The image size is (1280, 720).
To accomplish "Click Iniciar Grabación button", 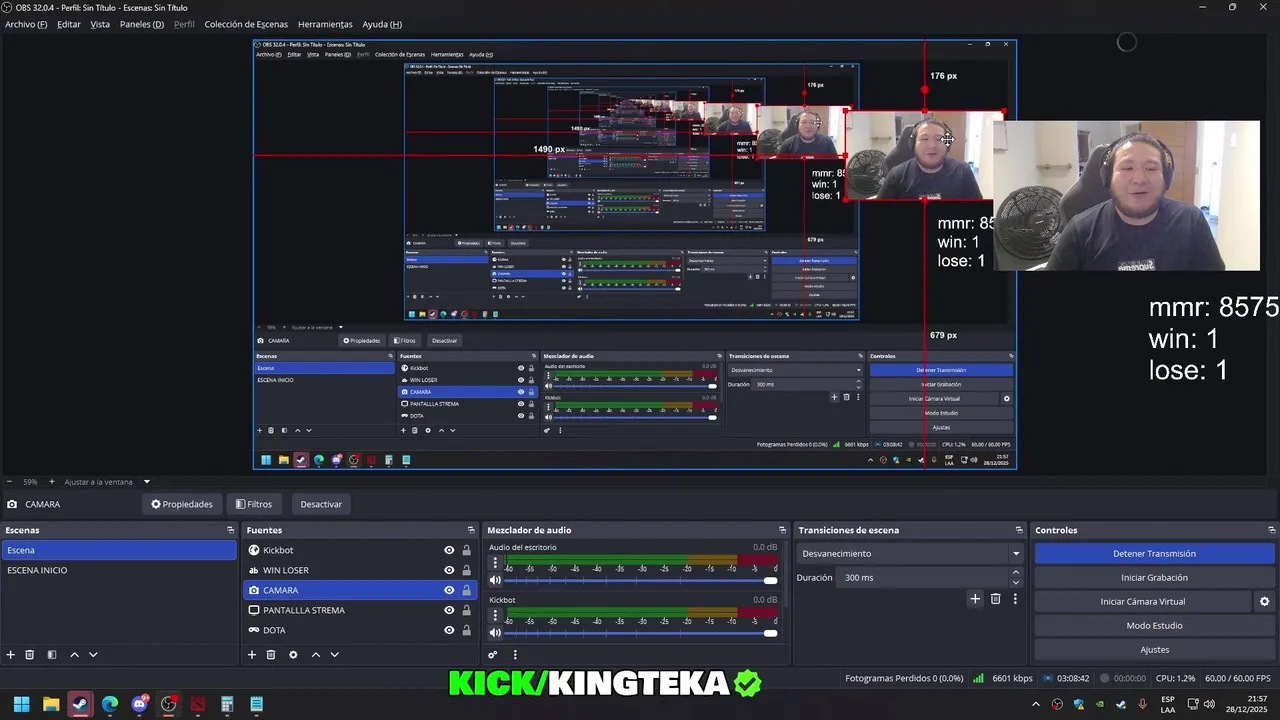I will 1154,577.
